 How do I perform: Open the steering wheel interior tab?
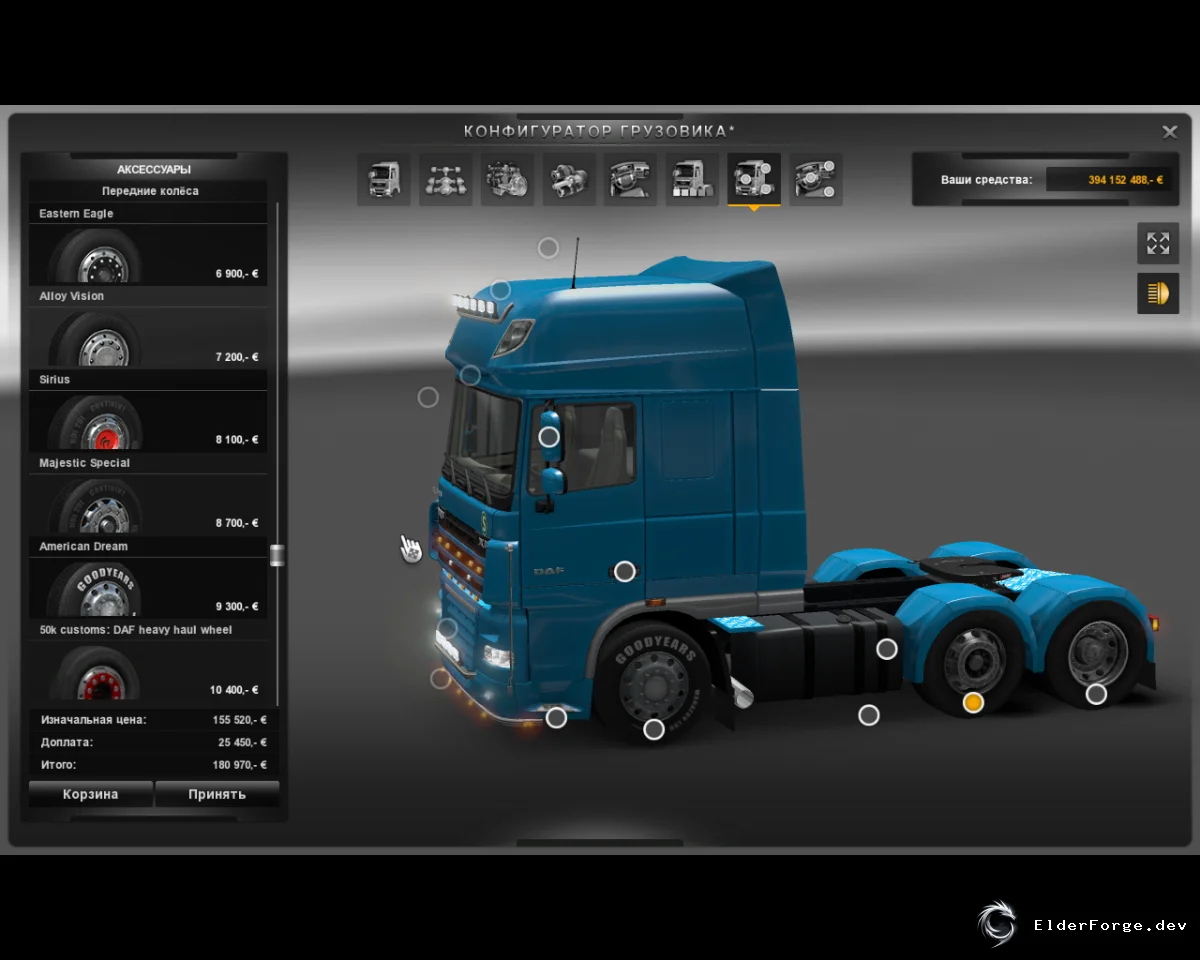[631, 180]
